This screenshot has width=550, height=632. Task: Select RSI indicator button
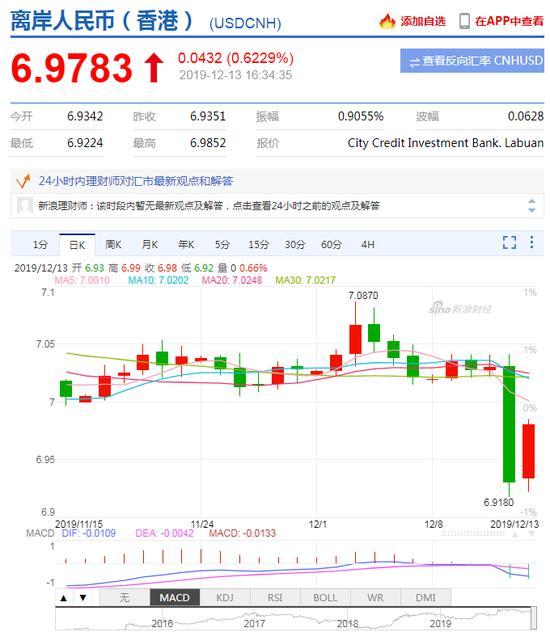(x=275, y=598)
